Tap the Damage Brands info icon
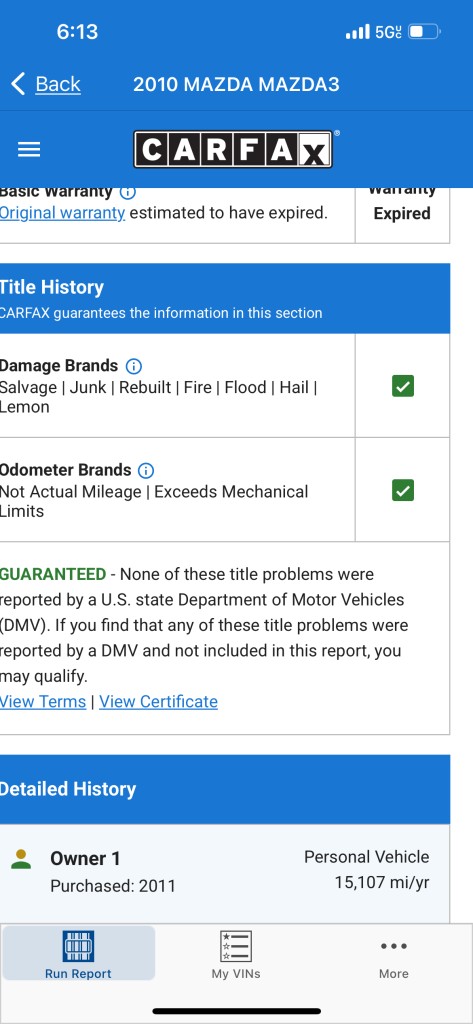 (x=134, y=366)
